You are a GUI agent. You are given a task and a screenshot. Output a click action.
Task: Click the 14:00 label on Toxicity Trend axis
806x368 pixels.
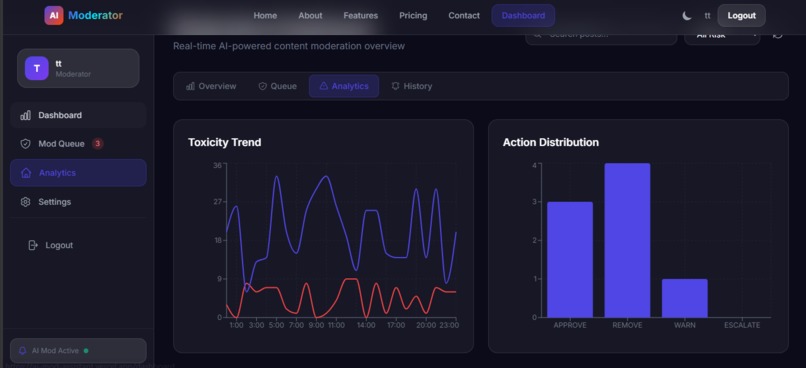coord(366,325)
